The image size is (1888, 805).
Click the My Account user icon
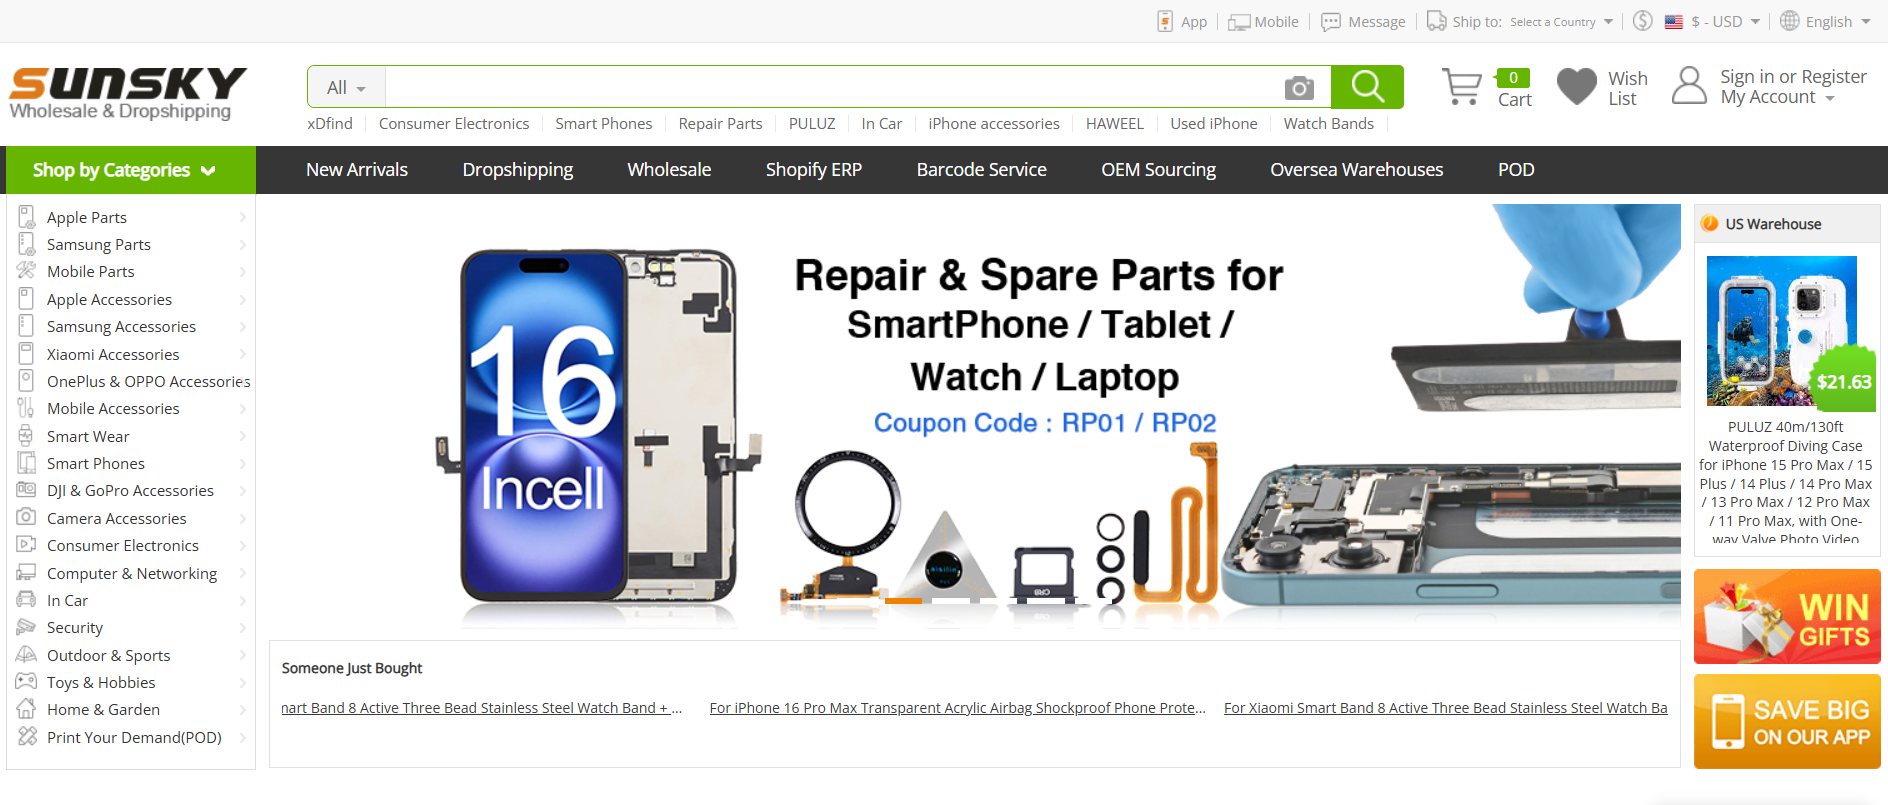pos(1689,86)
